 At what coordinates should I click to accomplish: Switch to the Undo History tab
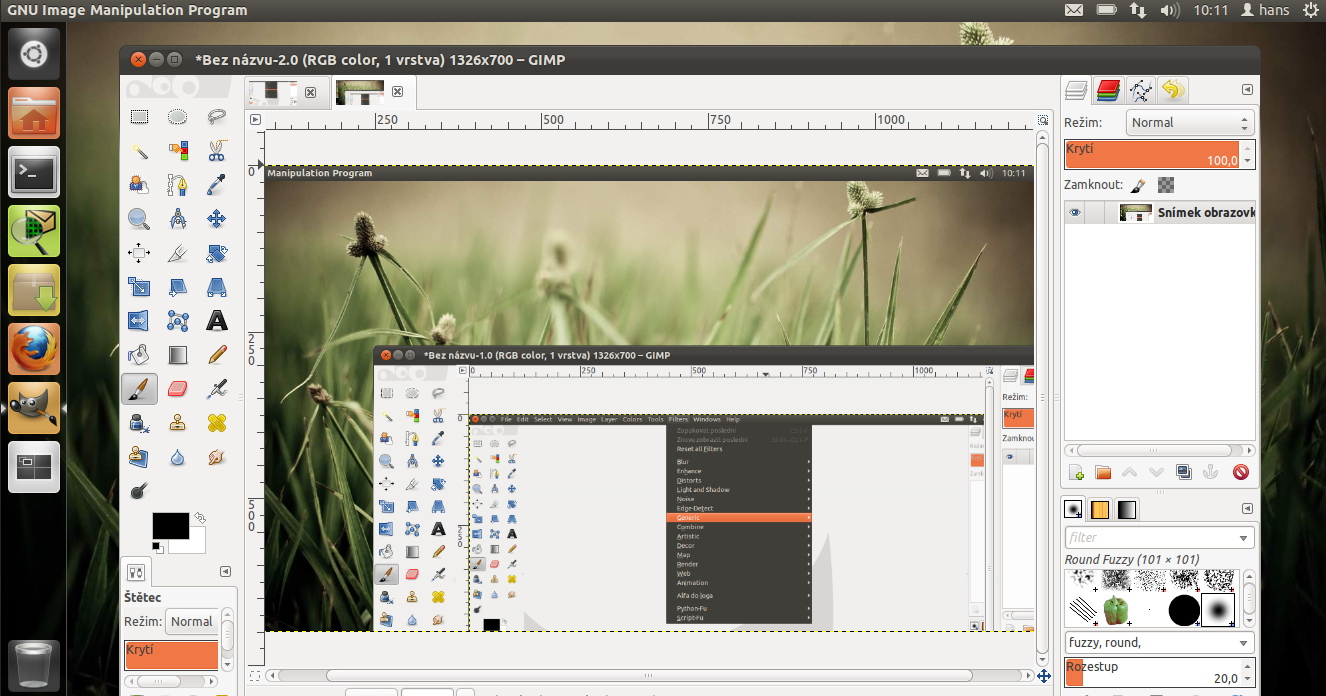pyautogui.click(x=1172, y=90)
